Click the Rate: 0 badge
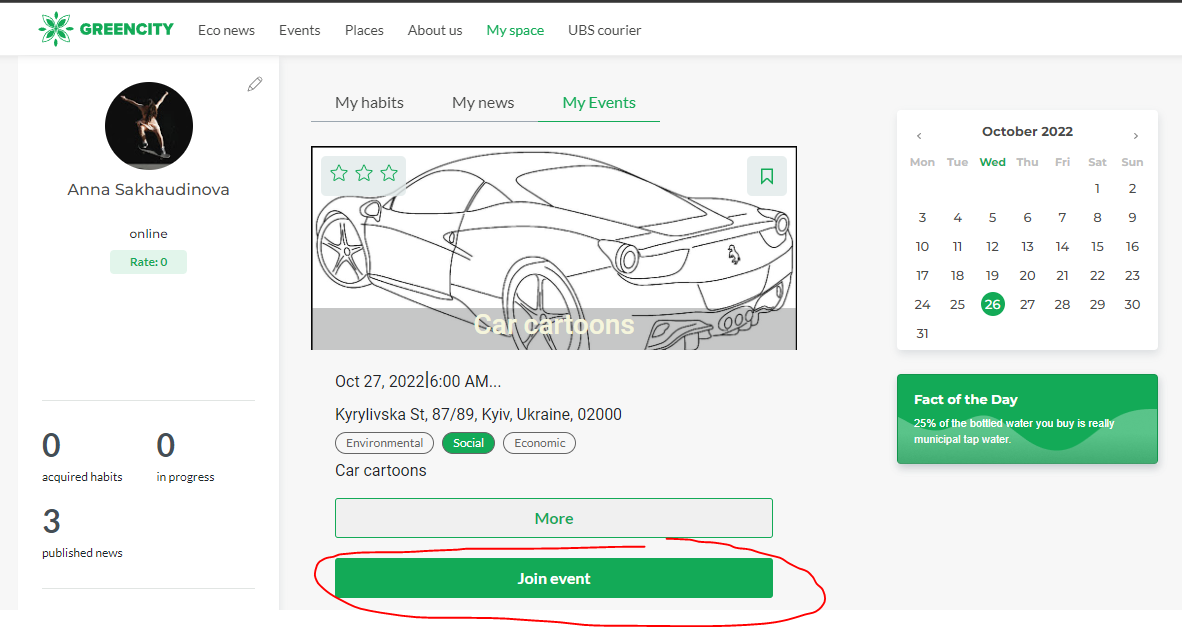This screenshot has width=1182, height=627. (x=148, y=261)
